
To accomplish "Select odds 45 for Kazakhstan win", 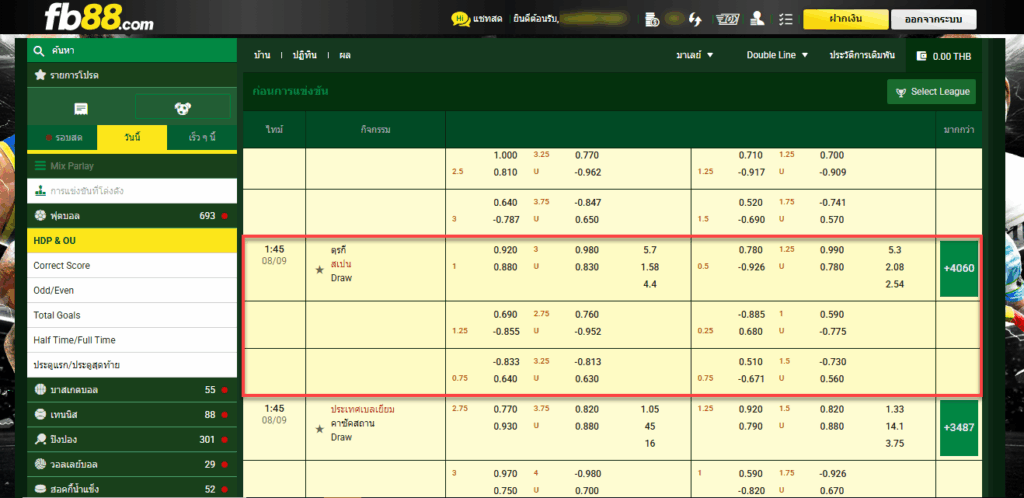I will (650, 426).
